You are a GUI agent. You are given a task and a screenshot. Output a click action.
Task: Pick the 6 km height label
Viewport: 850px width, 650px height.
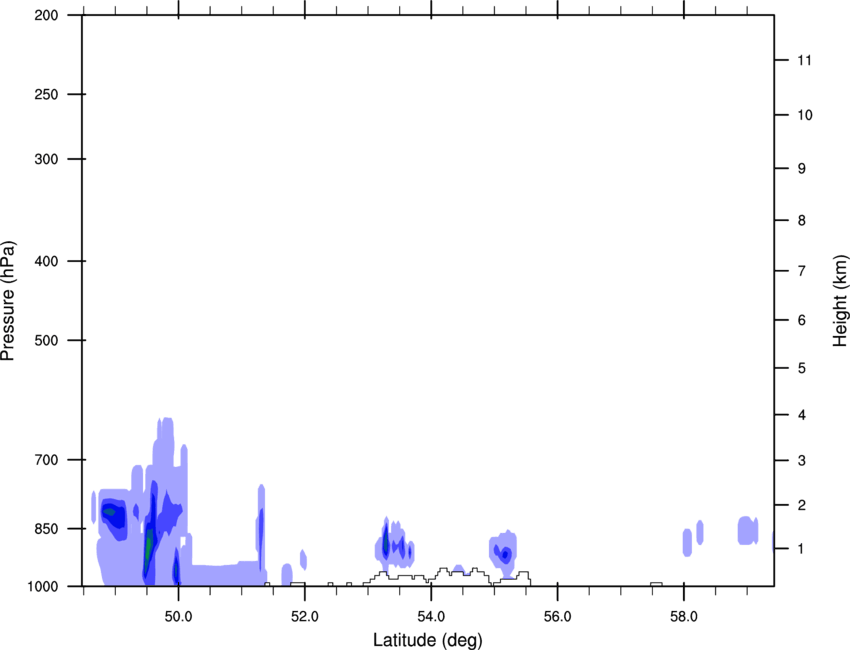801,320
